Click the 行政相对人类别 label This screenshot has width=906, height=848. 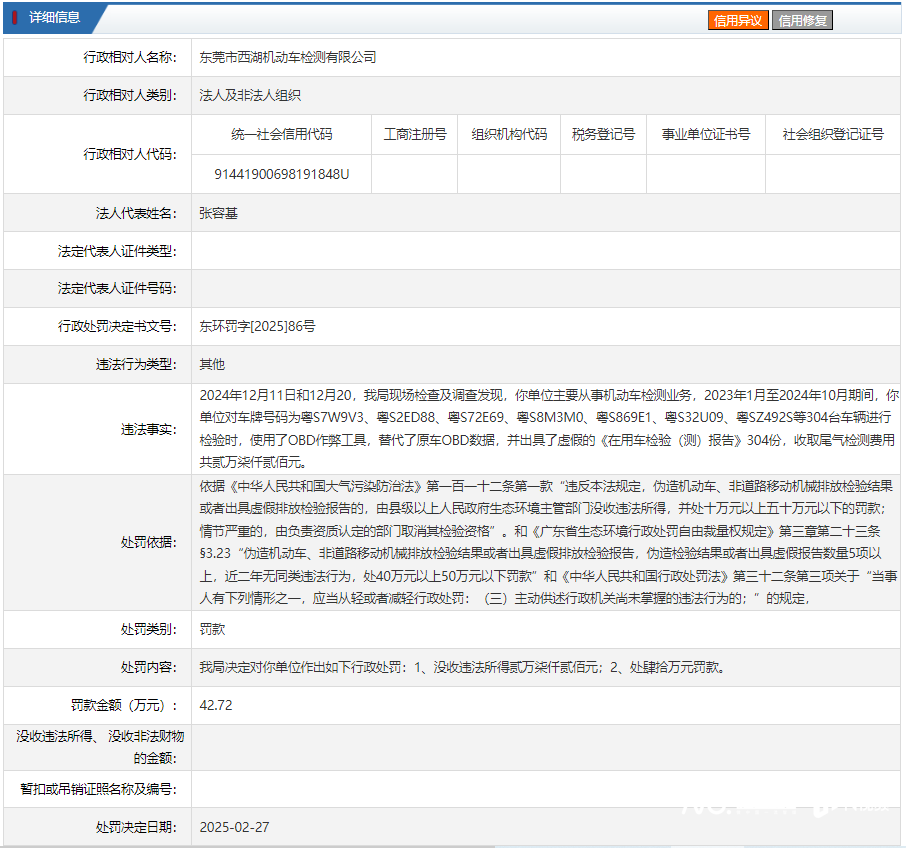point(130,95)
